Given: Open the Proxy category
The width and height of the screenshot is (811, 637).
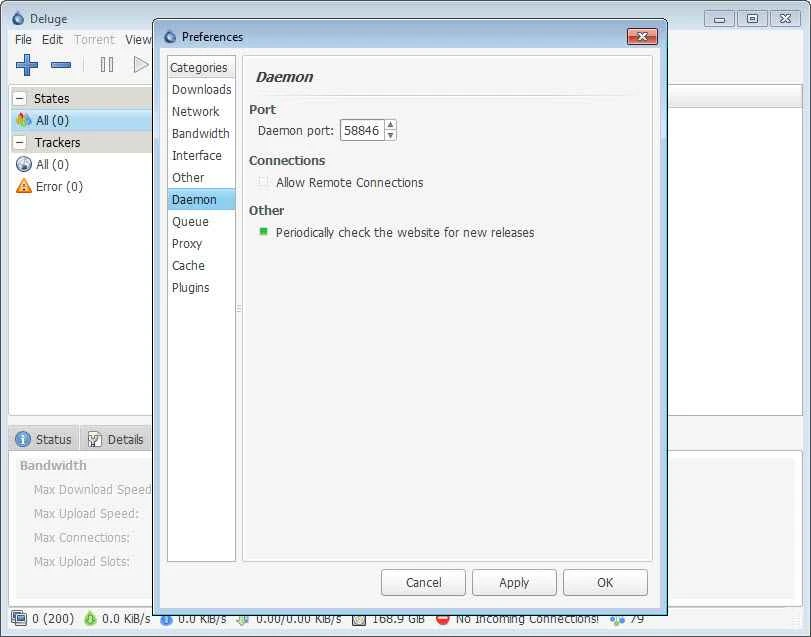Looking at the screenshot, I should point(201,244).
